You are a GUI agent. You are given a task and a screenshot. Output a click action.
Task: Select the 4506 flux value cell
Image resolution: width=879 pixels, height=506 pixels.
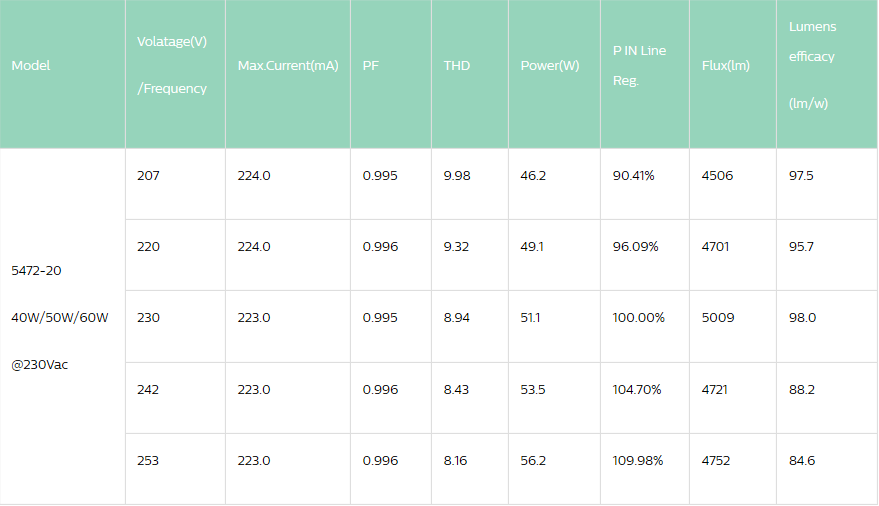(718, 176)
